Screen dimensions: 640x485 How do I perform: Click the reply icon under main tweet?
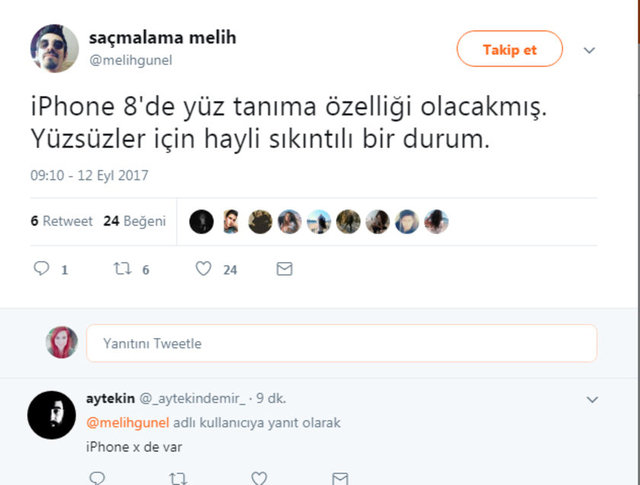[41, 269]
